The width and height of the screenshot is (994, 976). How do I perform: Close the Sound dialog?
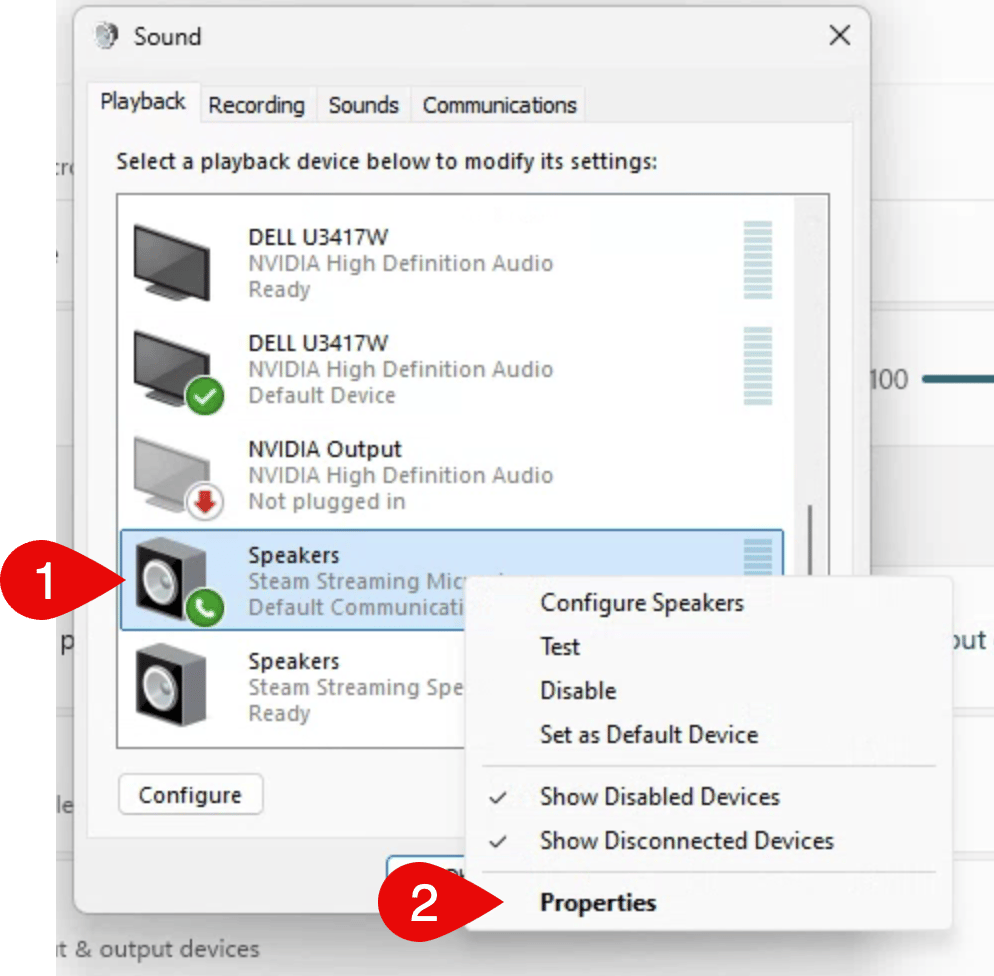click(840, 35)
